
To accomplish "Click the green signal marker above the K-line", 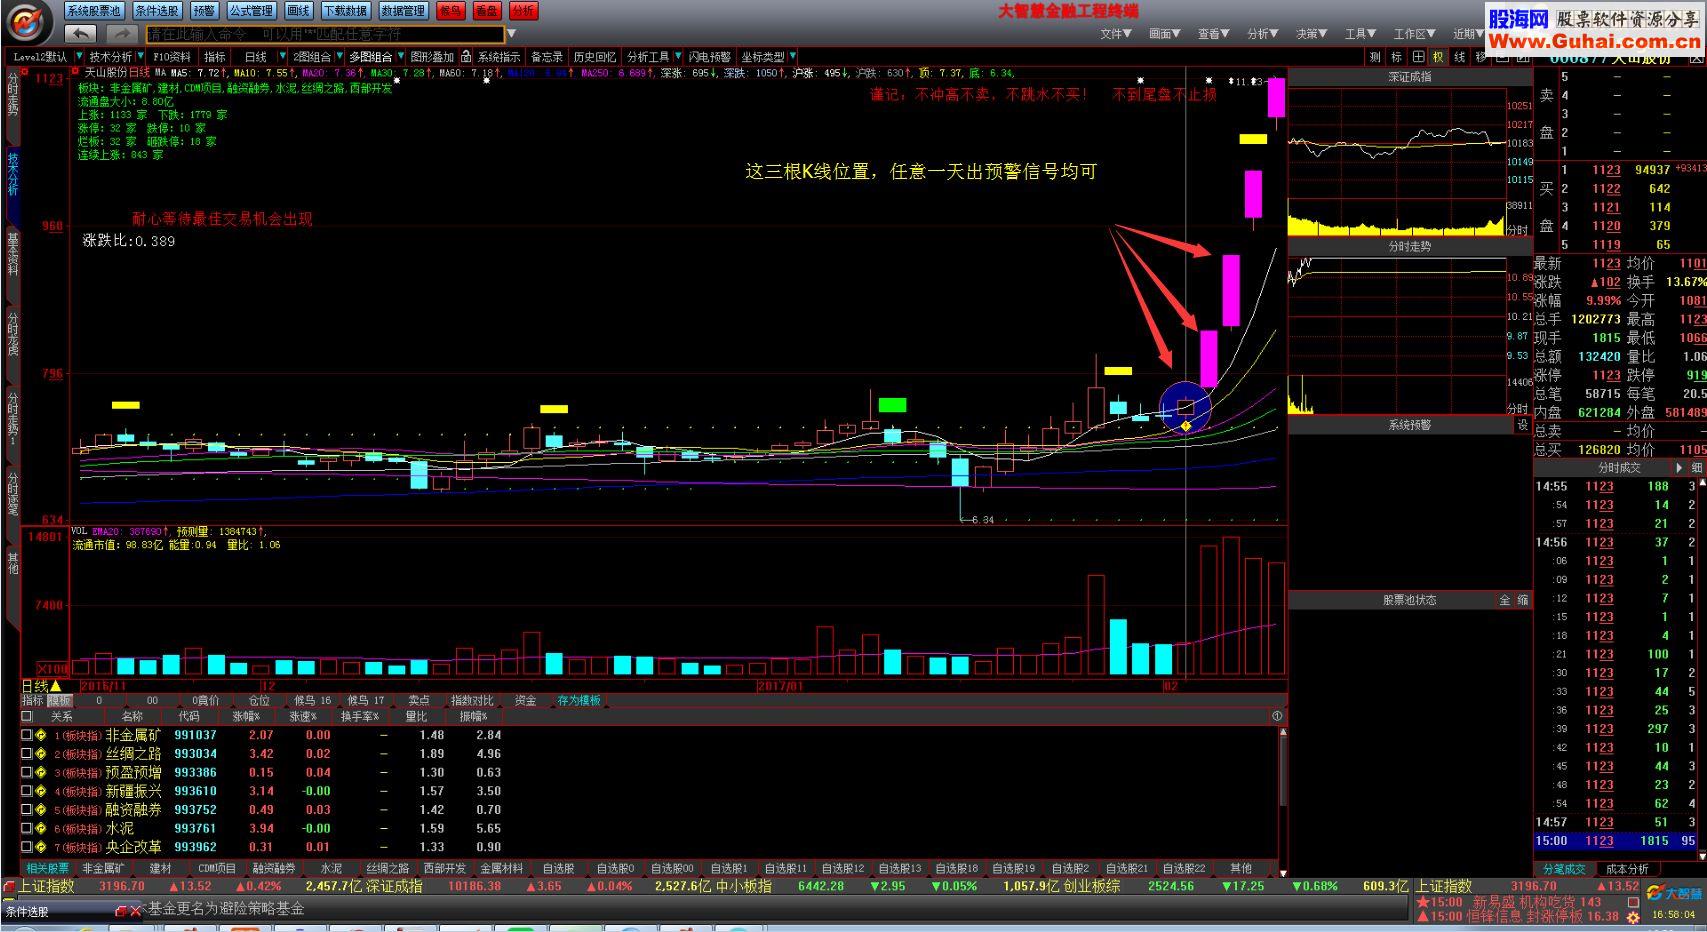I will (892, 405).
